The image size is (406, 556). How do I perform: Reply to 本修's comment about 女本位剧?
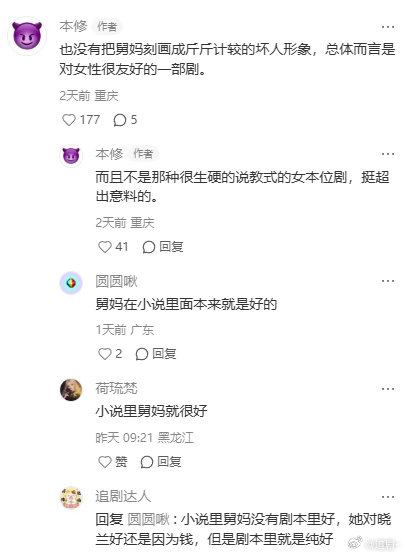[x=163, y=247]
